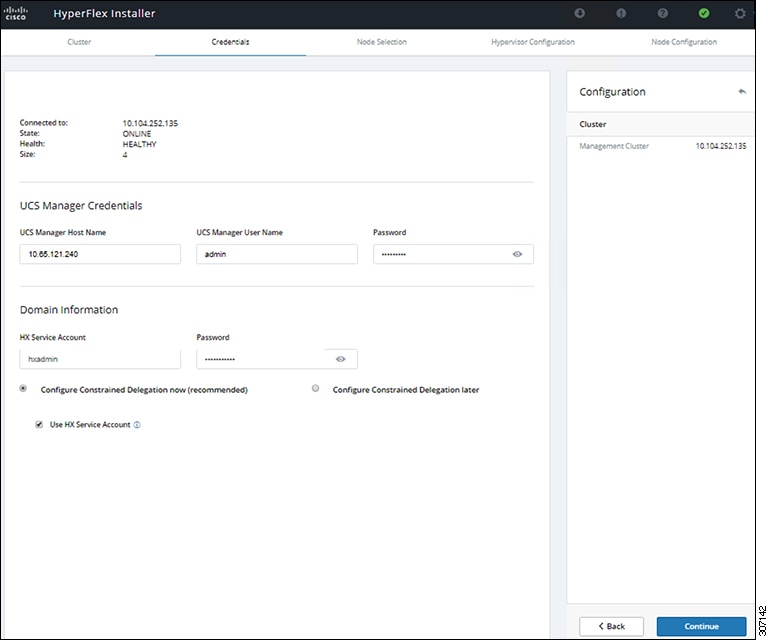Focus the HX Service Account field

[x=100, y=359]
